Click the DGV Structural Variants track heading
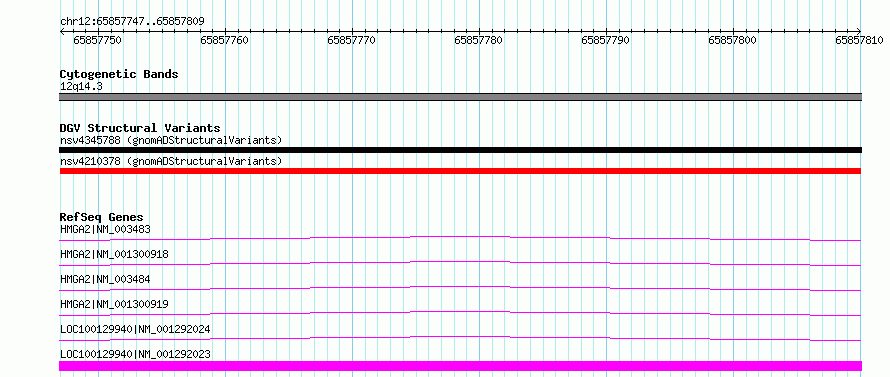Screen dimensions: 890x377 (140, 128)
